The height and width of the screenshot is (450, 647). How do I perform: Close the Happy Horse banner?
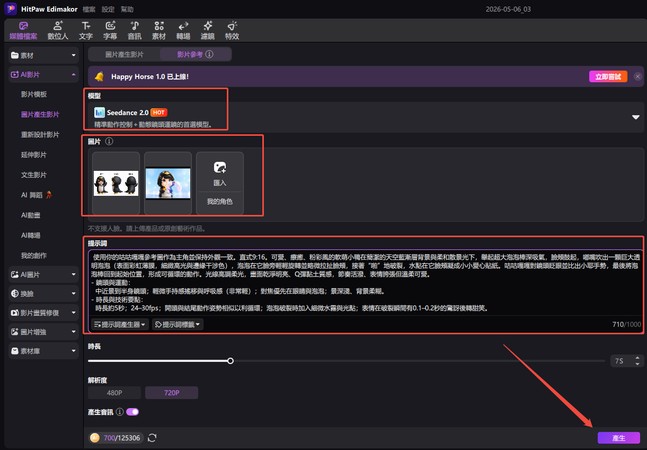pyautogui.click(x=638, y=76)
